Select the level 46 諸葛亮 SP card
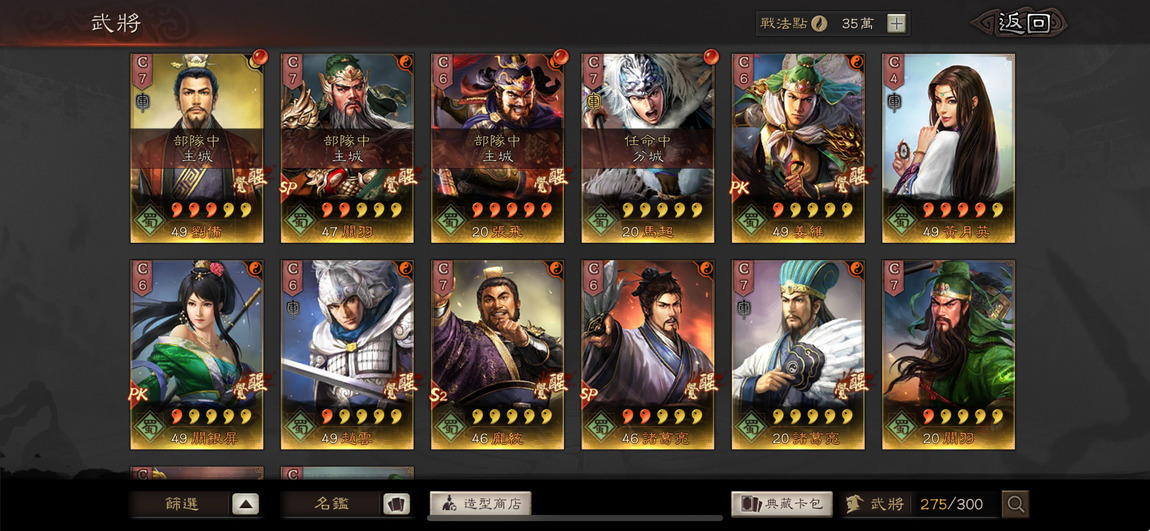The height and width of the screenshot is (531, 1150). pos(648,354)
